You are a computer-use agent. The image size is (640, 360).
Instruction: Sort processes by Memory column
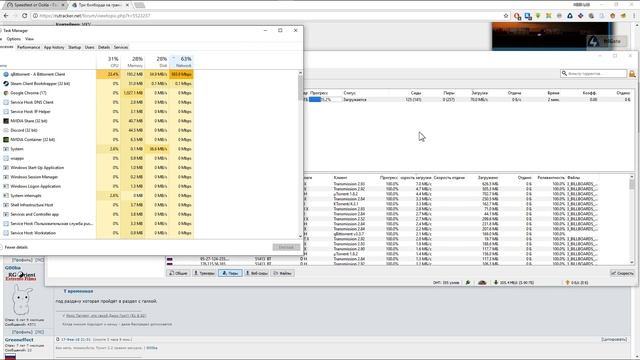coord(132,62)
